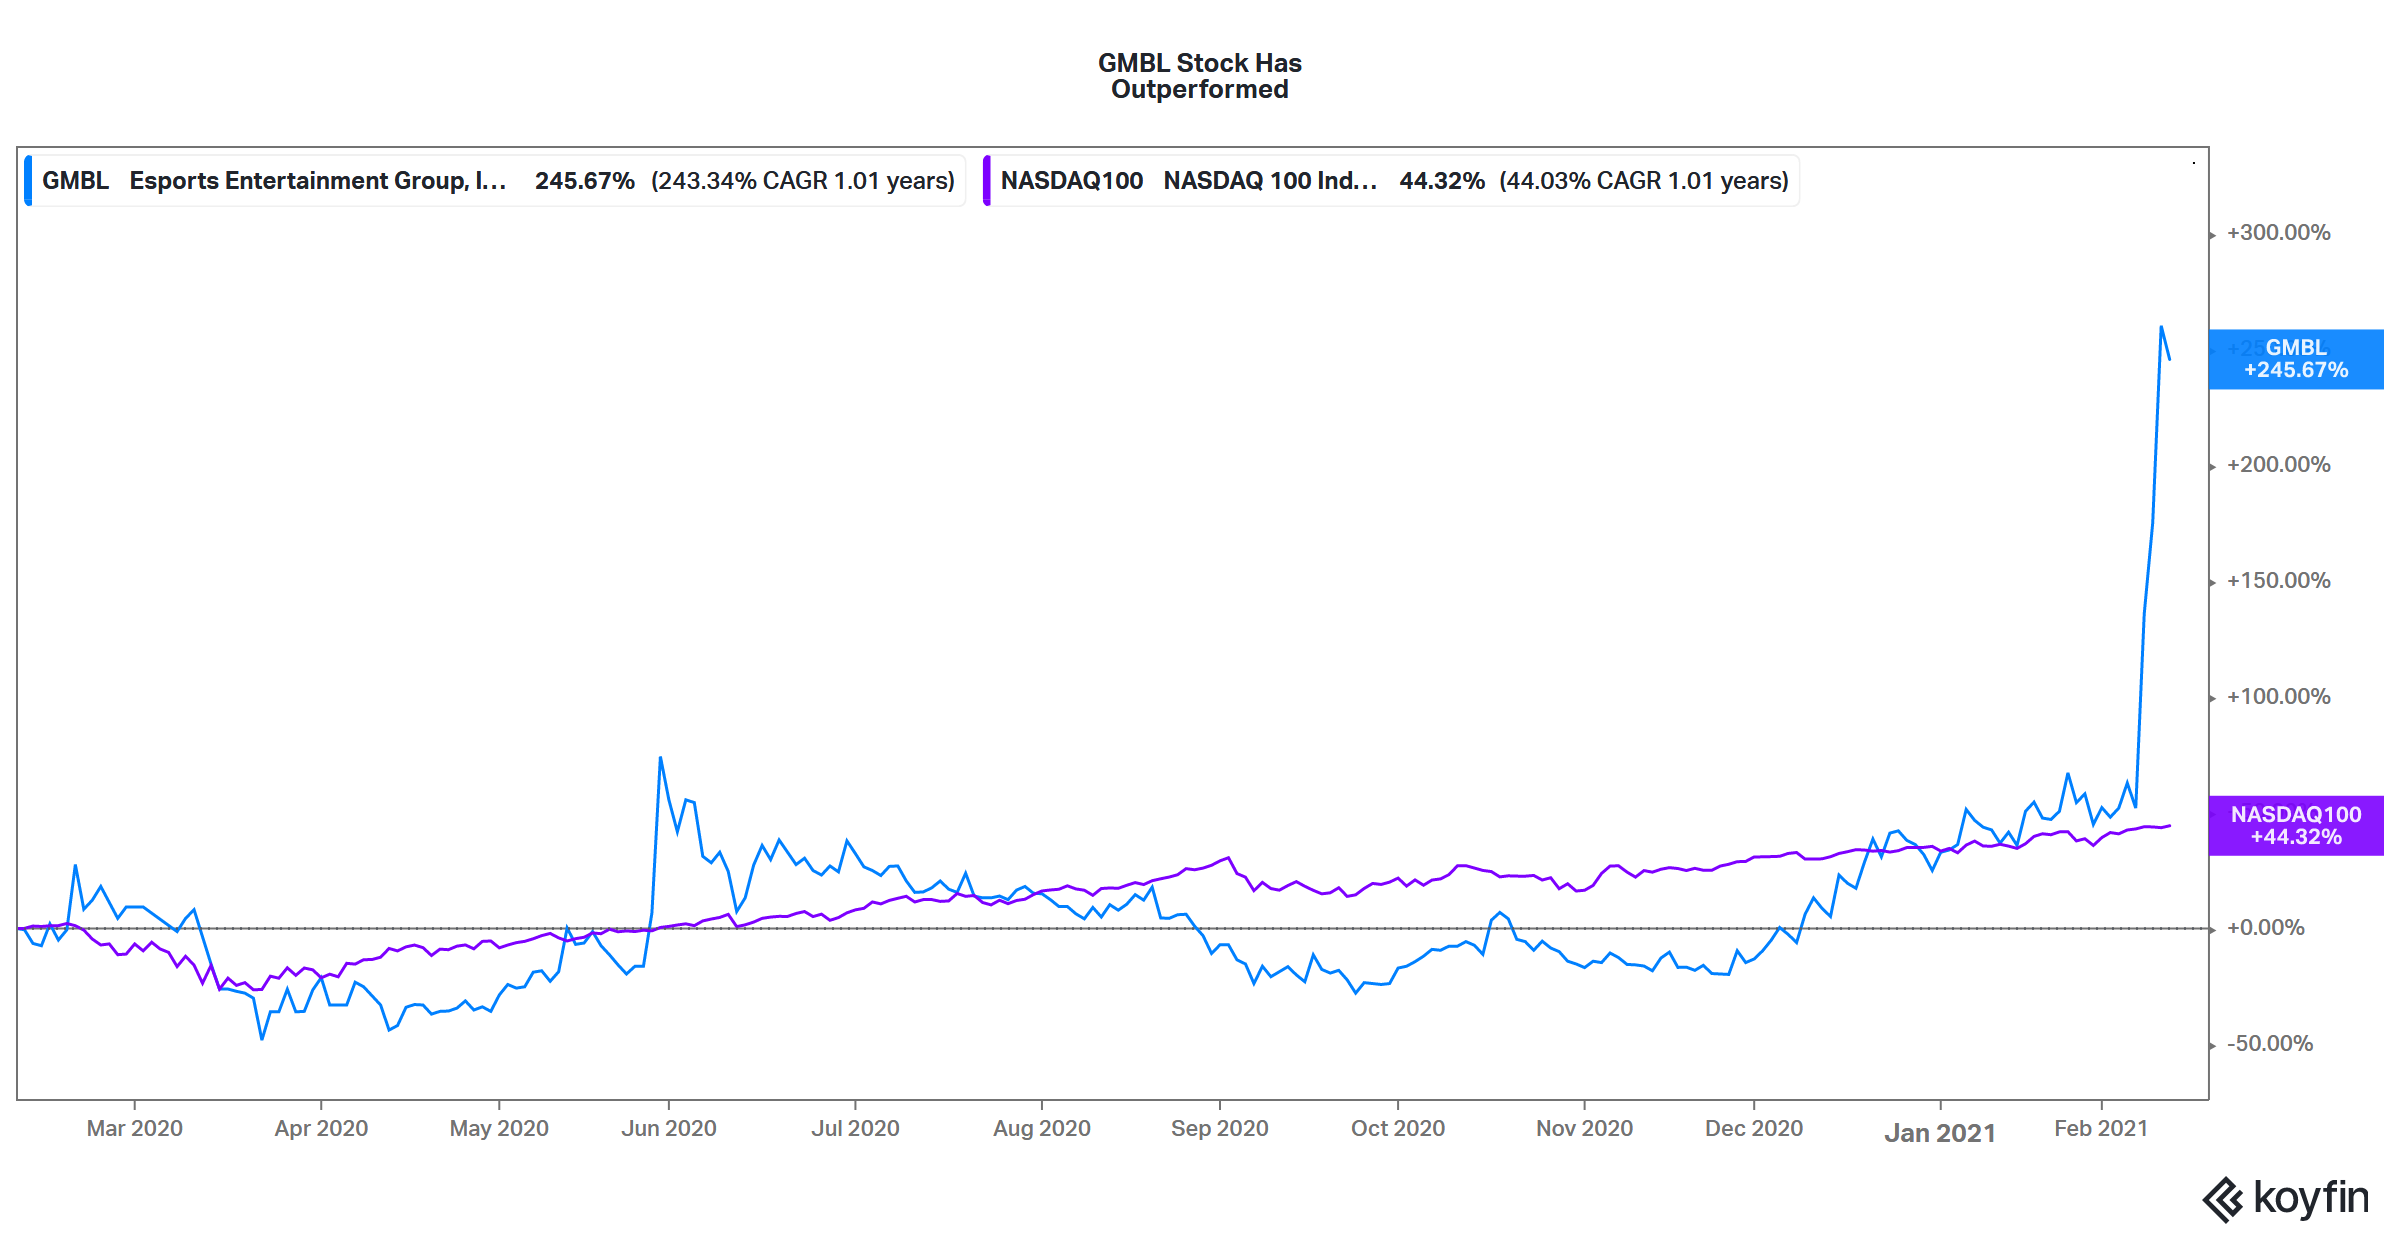Click the +200.00% y-axis label

(2278, 465)
